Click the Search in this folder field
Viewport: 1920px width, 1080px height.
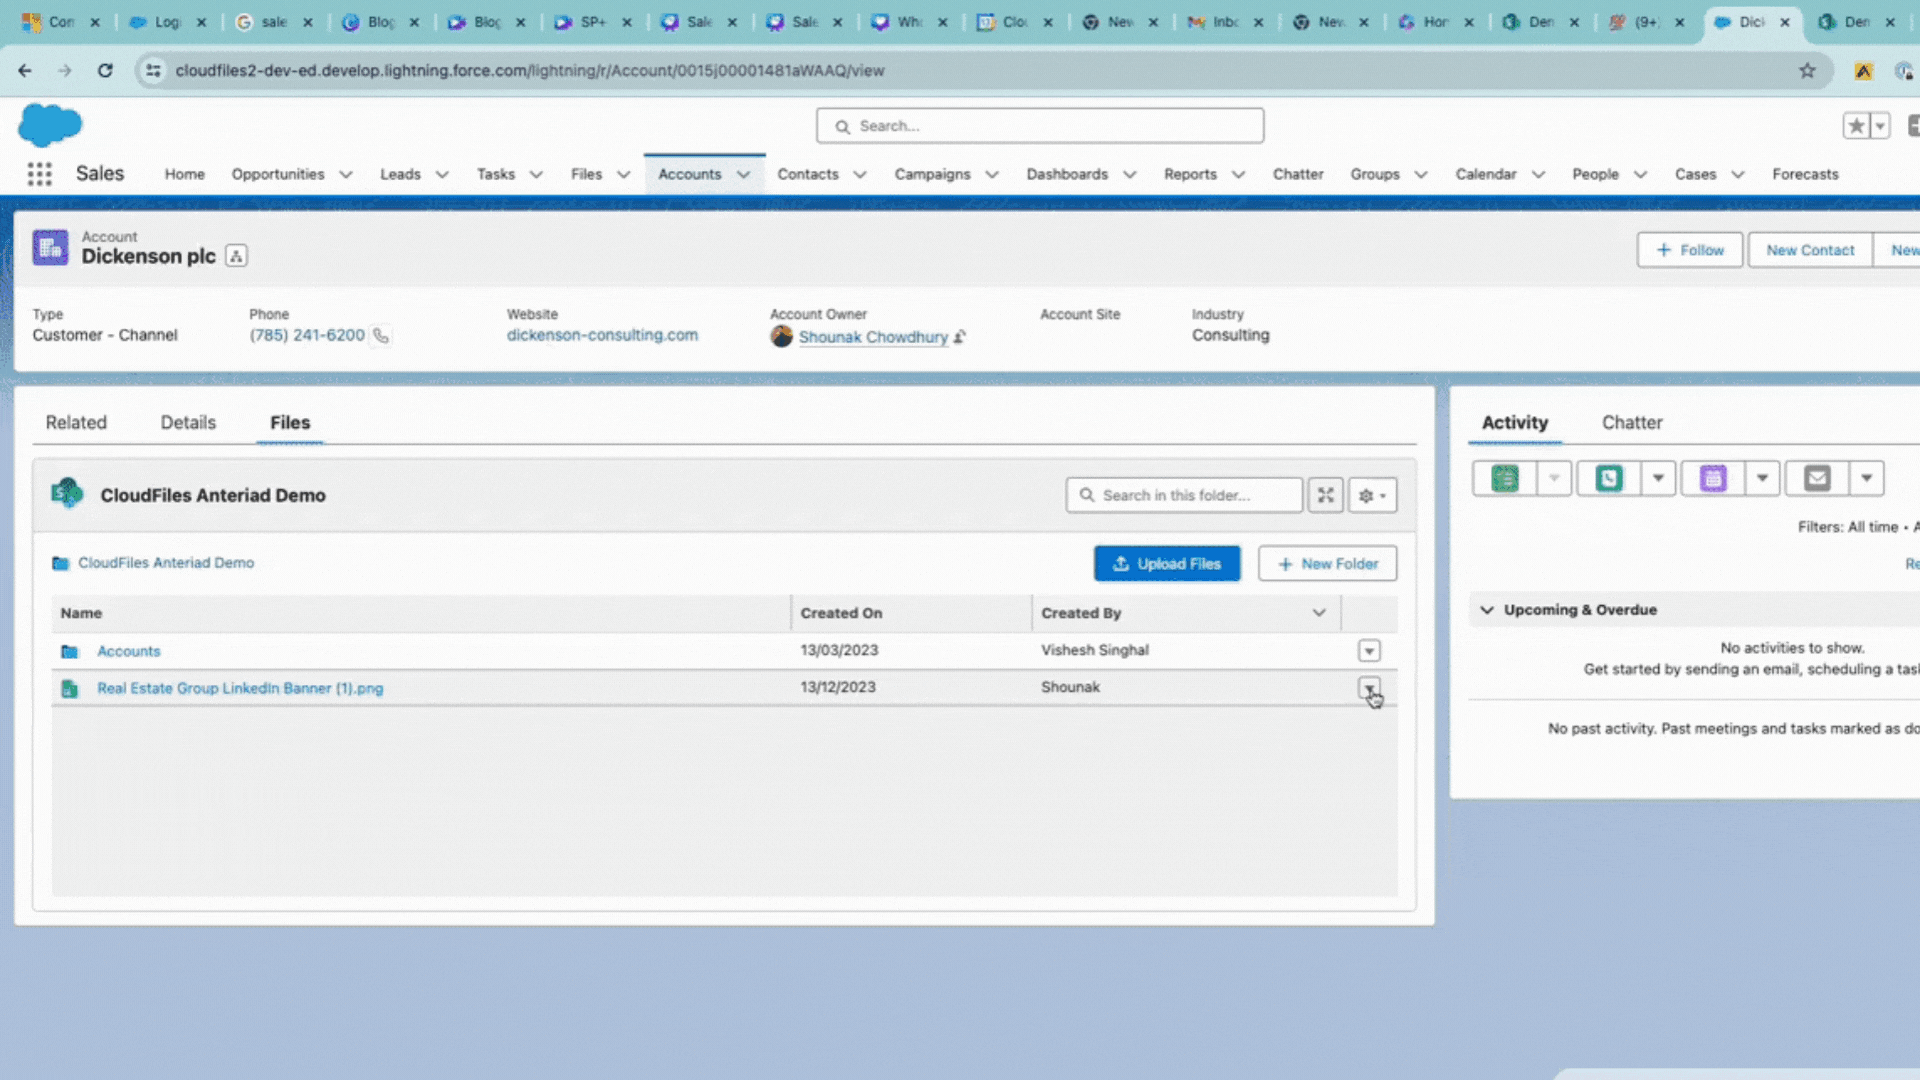click(1184, 495)
